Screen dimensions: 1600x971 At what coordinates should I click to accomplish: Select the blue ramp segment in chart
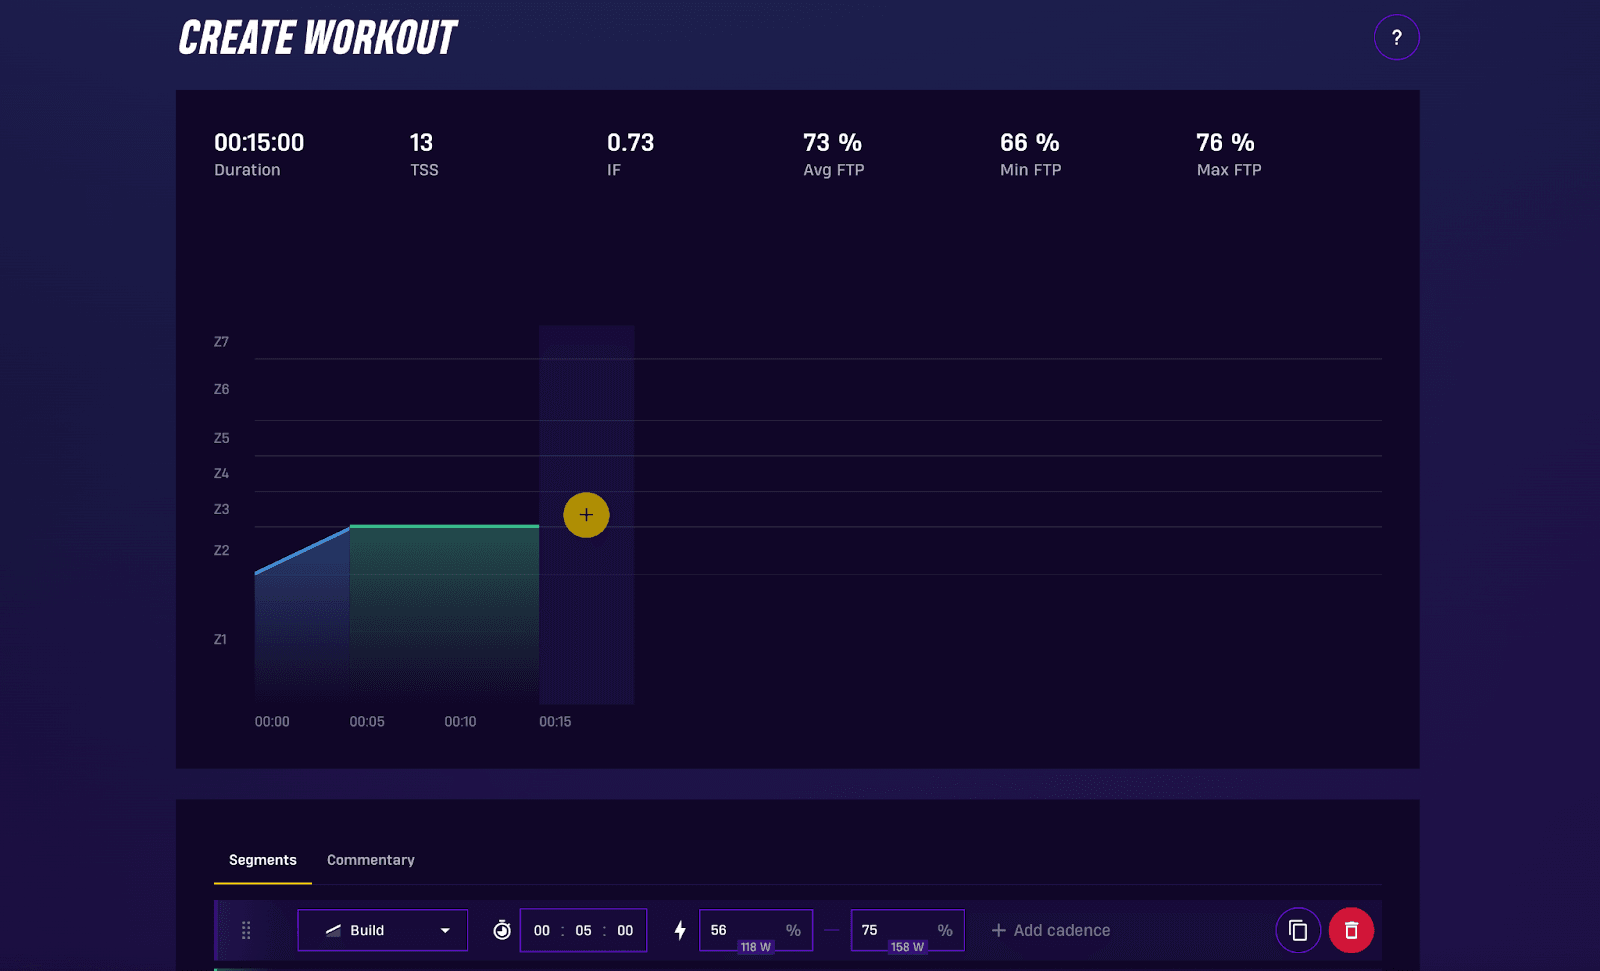(x=302, y=620)
